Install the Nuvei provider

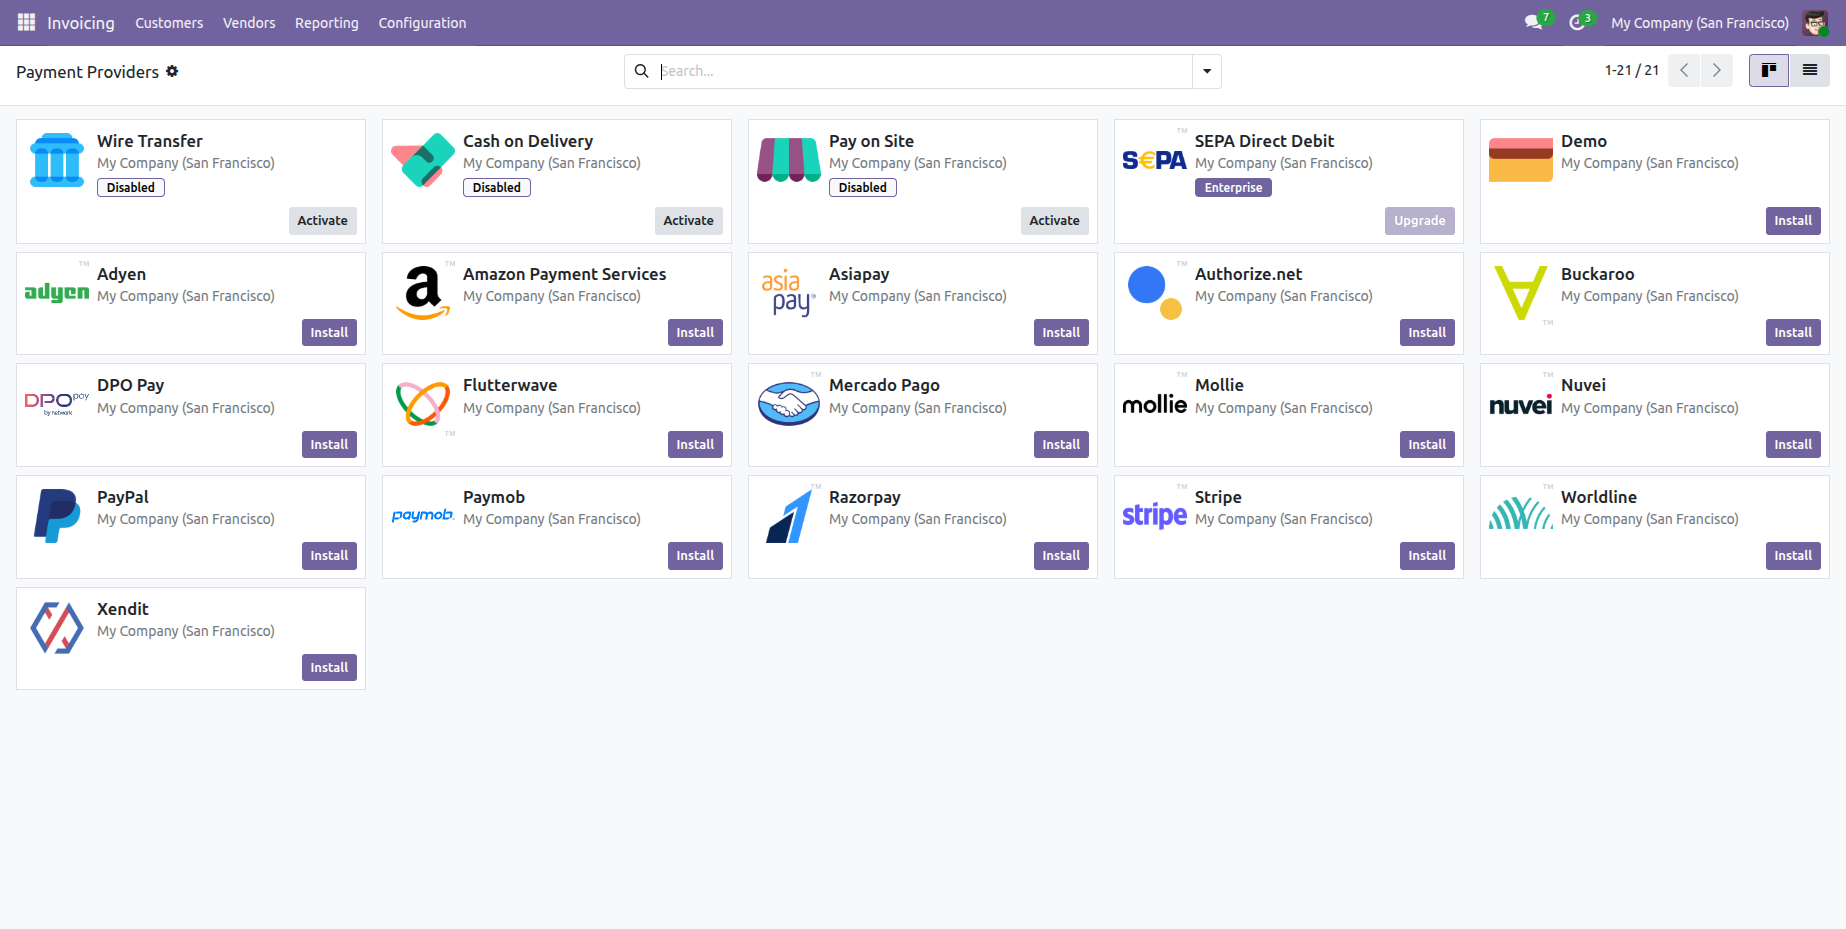[1793, 445]
